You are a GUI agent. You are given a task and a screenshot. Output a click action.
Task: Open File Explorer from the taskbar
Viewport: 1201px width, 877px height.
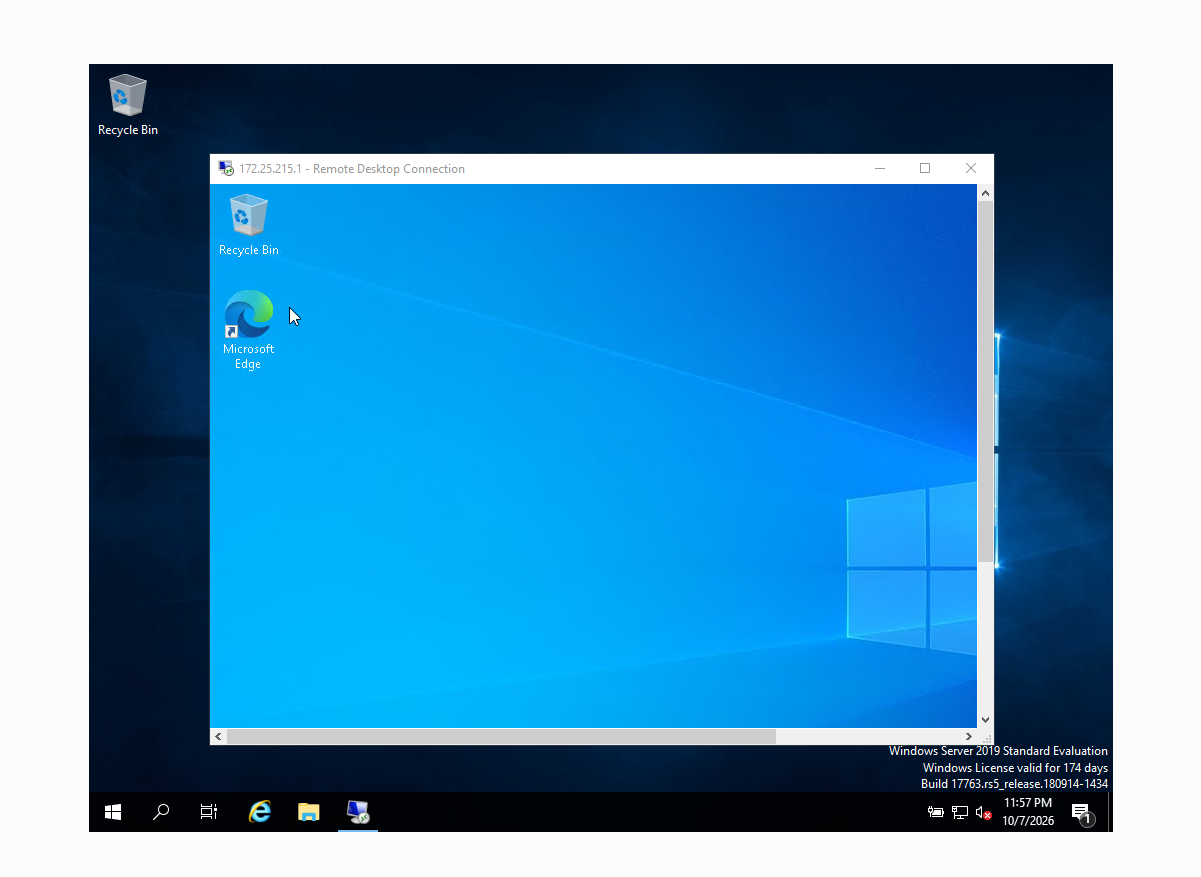pos(309,812)
